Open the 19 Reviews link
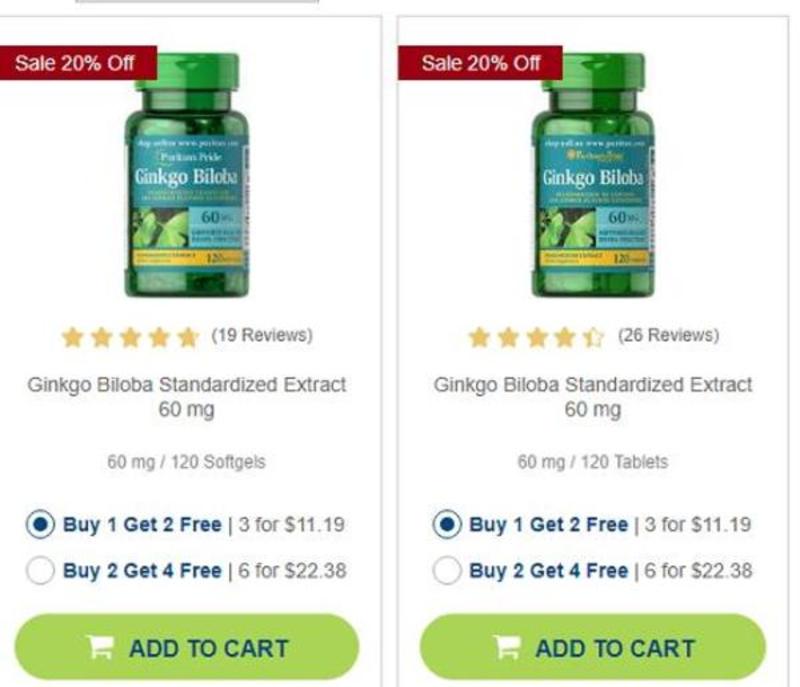Screen dimensions: 800x687 [262, 335]
